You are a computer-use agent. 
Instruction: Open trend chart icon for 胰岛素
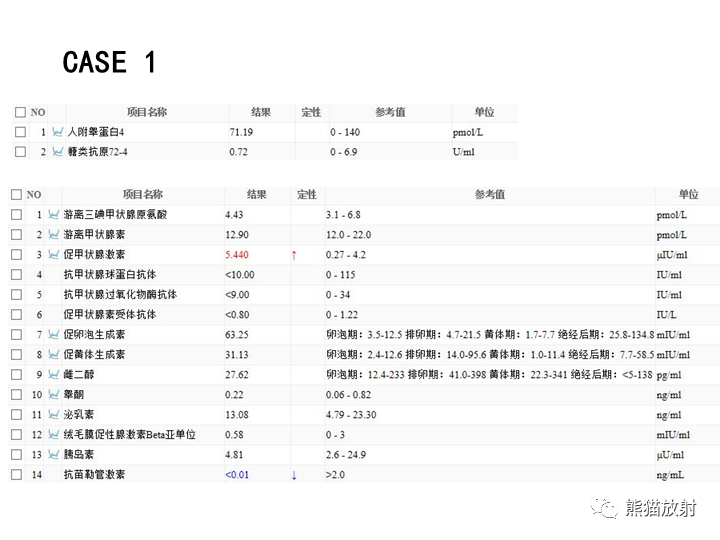coord(54,455)
